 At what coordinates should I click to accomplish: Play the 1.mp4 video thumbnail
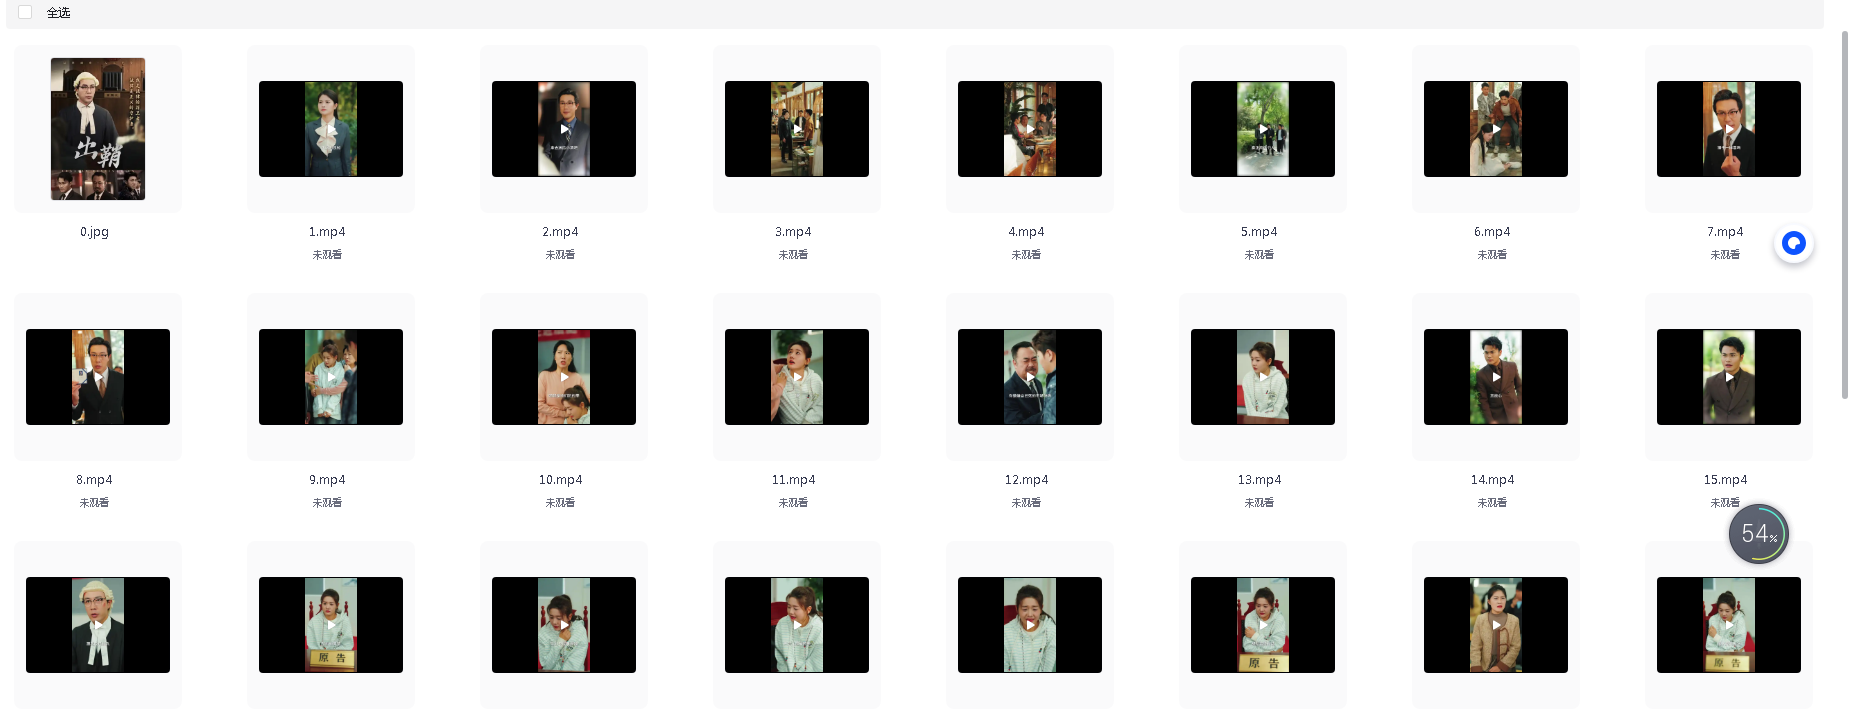331,129
